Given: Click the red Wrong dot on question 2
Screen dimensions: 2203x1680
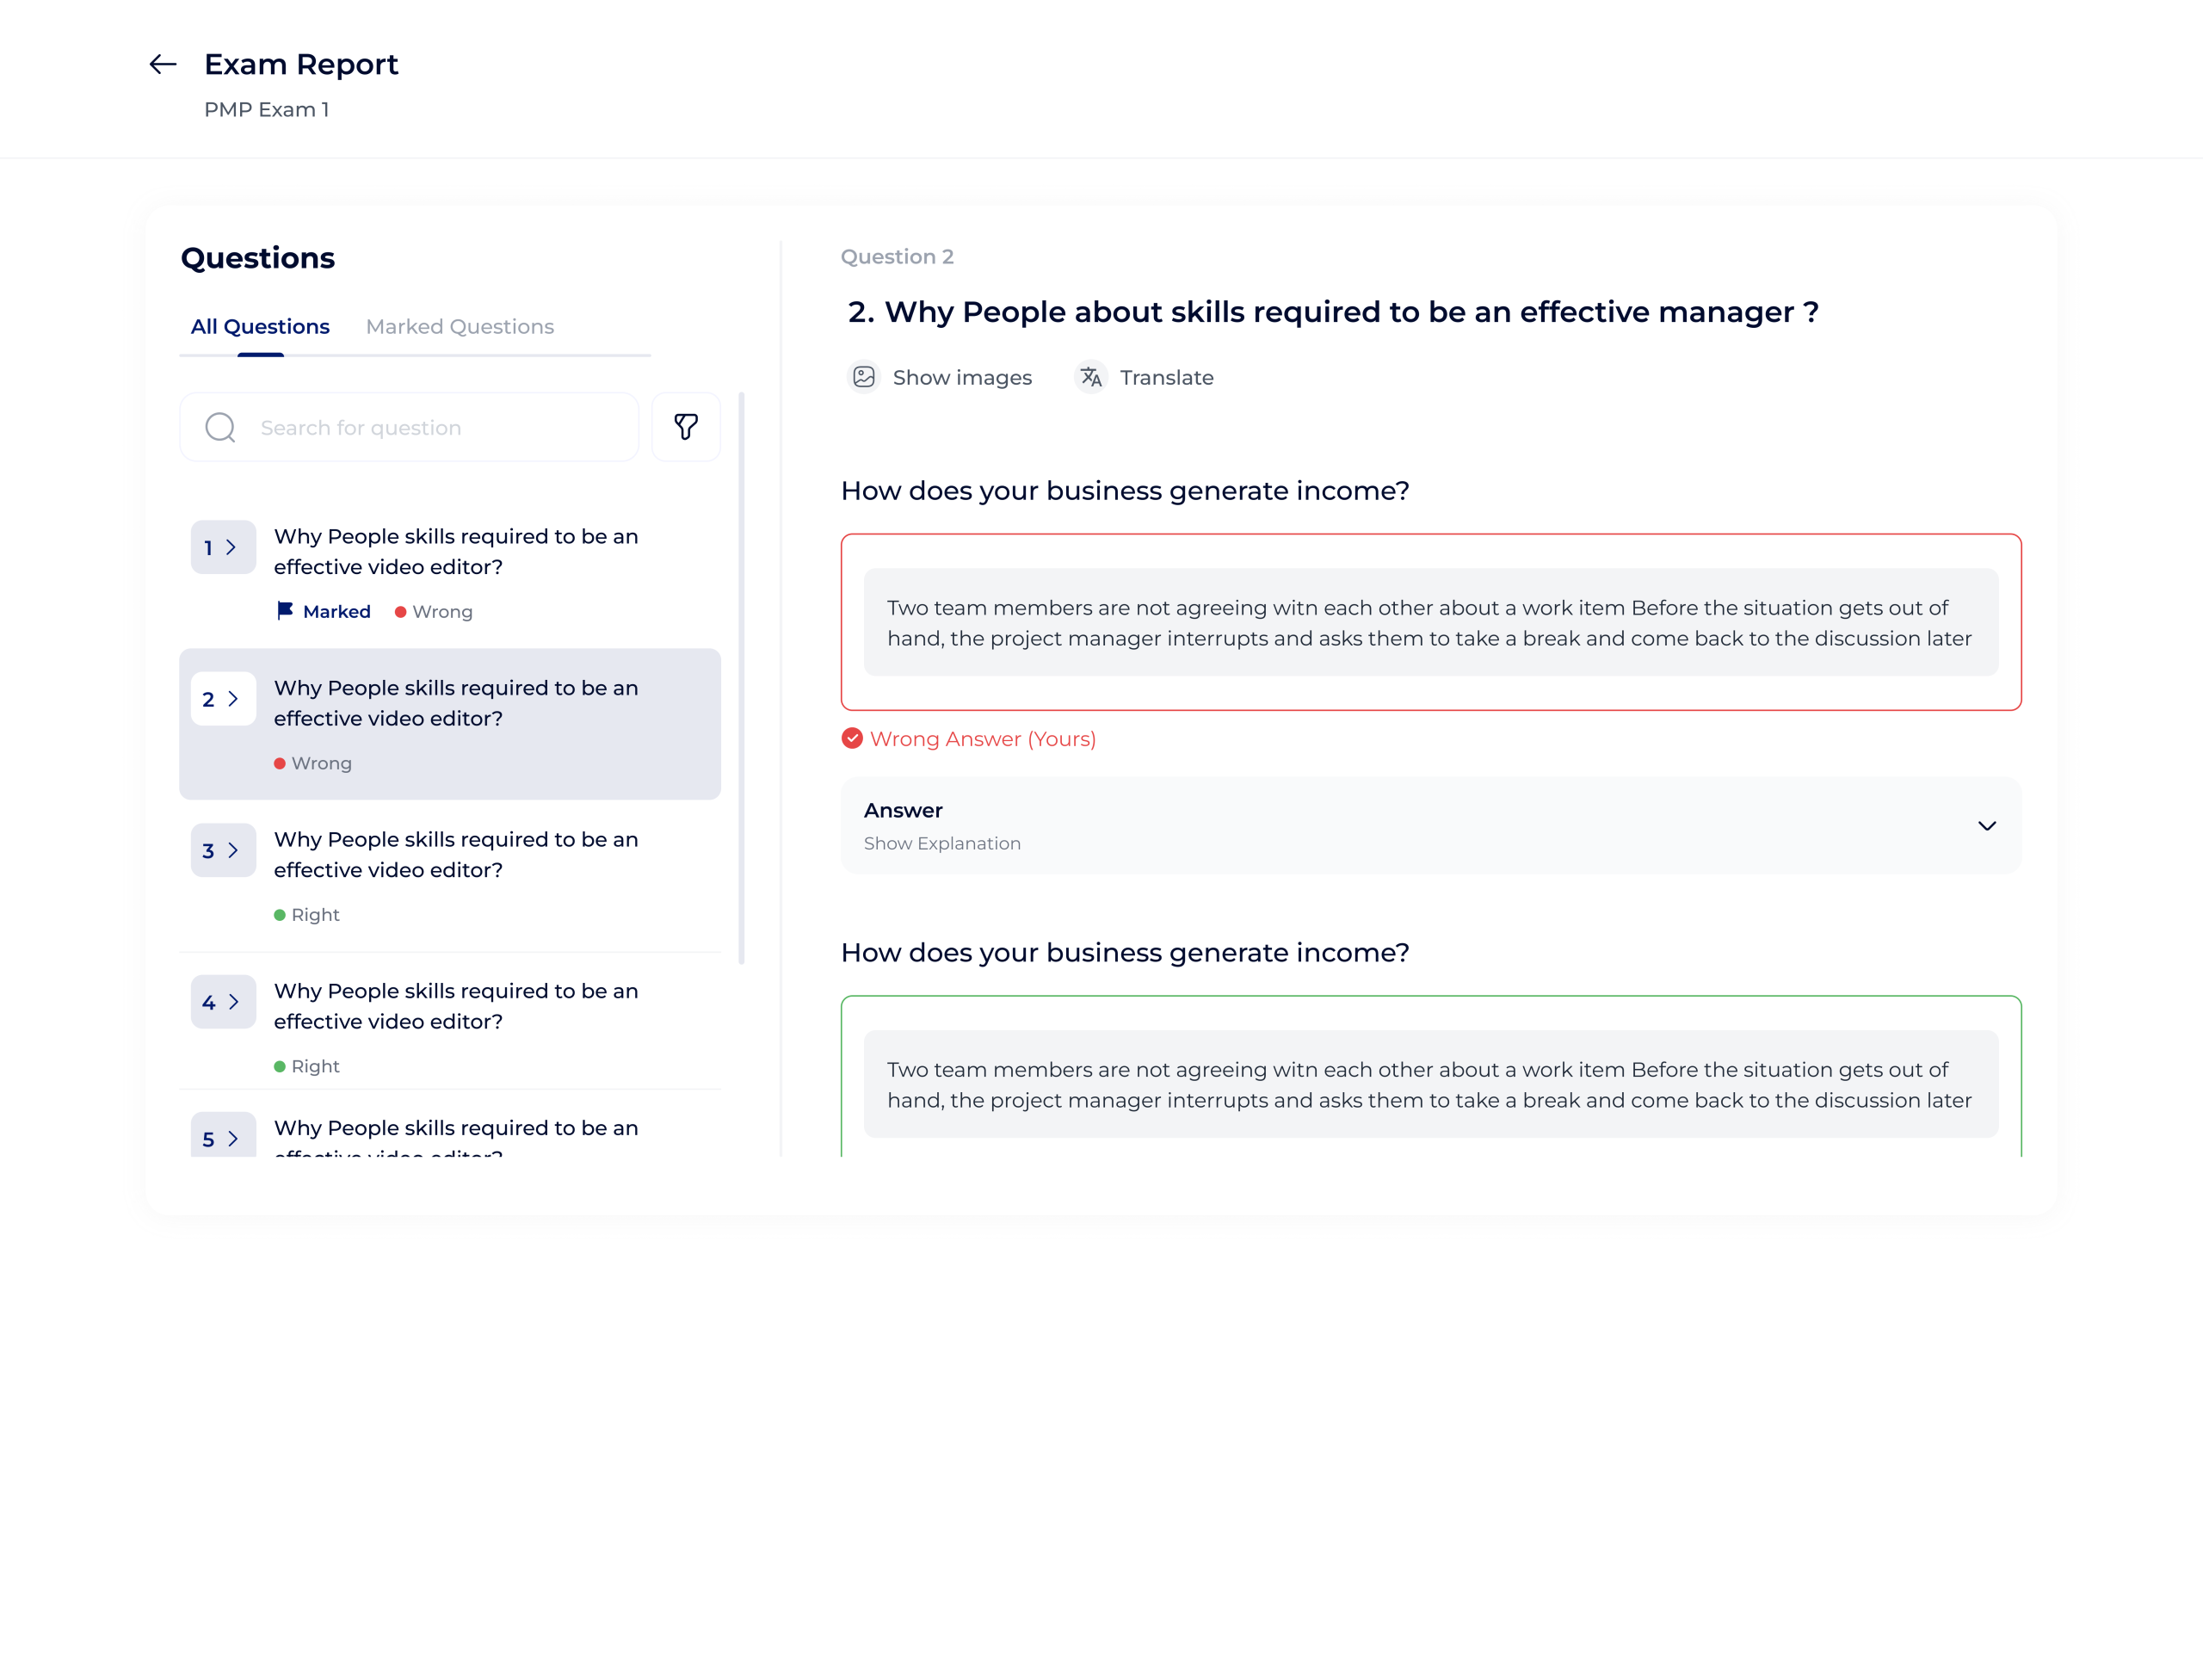Looking at the screenshot, I should click(280, 764).
